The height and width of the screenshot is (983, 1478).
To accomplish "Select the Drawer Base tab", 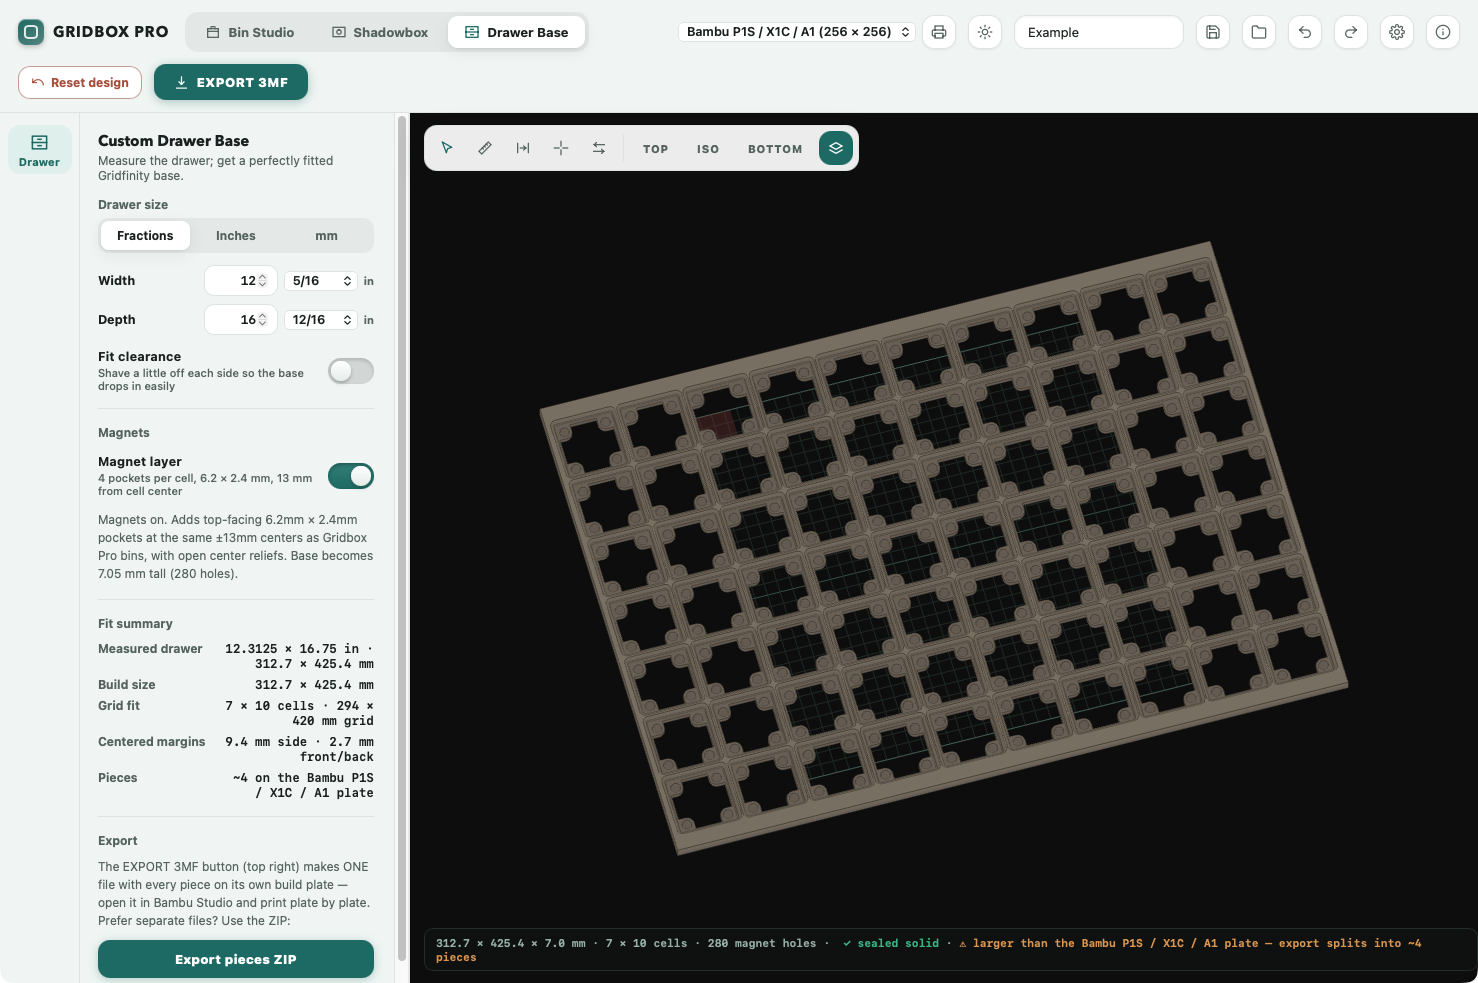I will pos(516,32).
